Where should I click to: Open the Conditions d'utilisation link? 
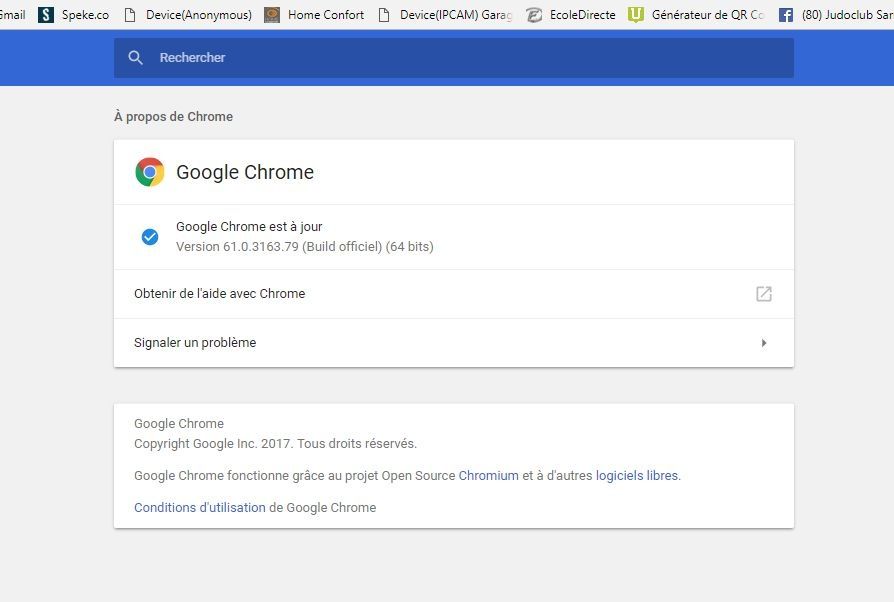pyautogui.click(x=200, y=507)
